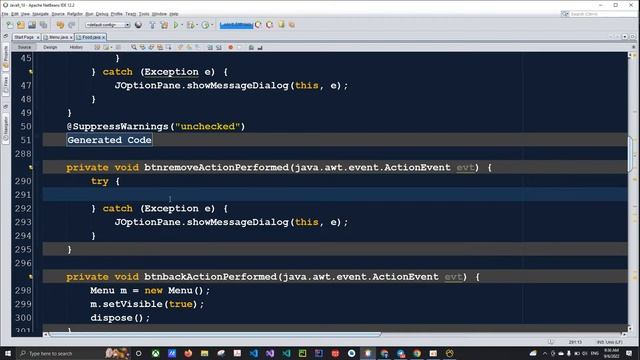The width and height of the screenshot is (640, 360).
Task: Click the Comment editor toolbar icon
Action: pyautogui.click(x=251, y=47)
